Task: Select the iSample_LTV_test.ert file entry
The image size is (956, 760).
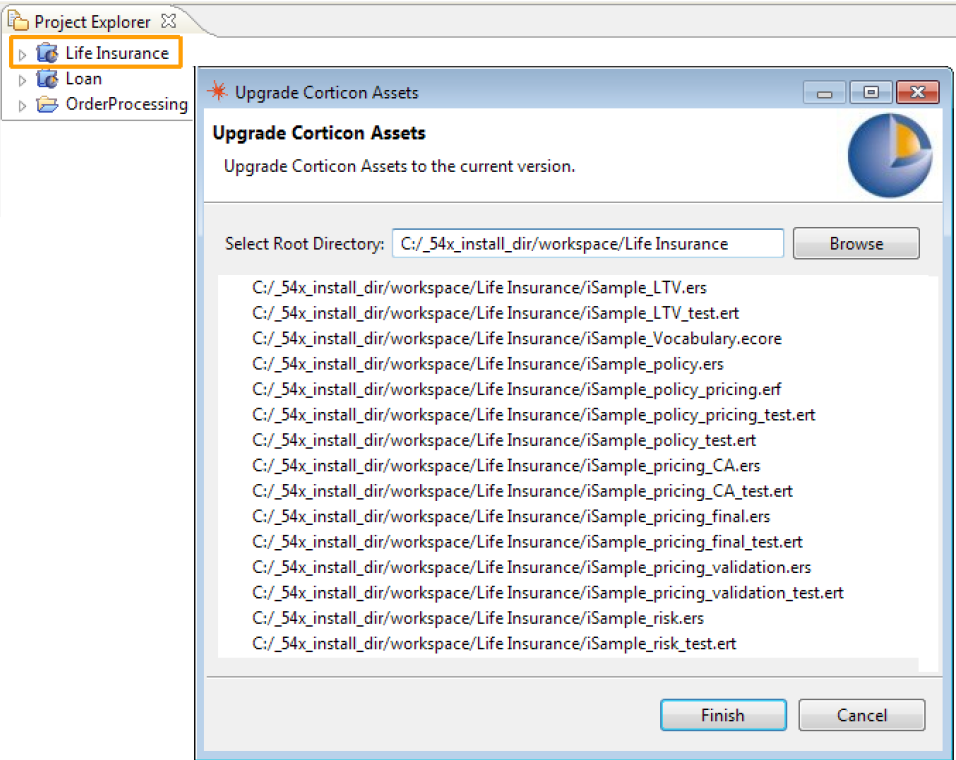Action: click(495, 313)
